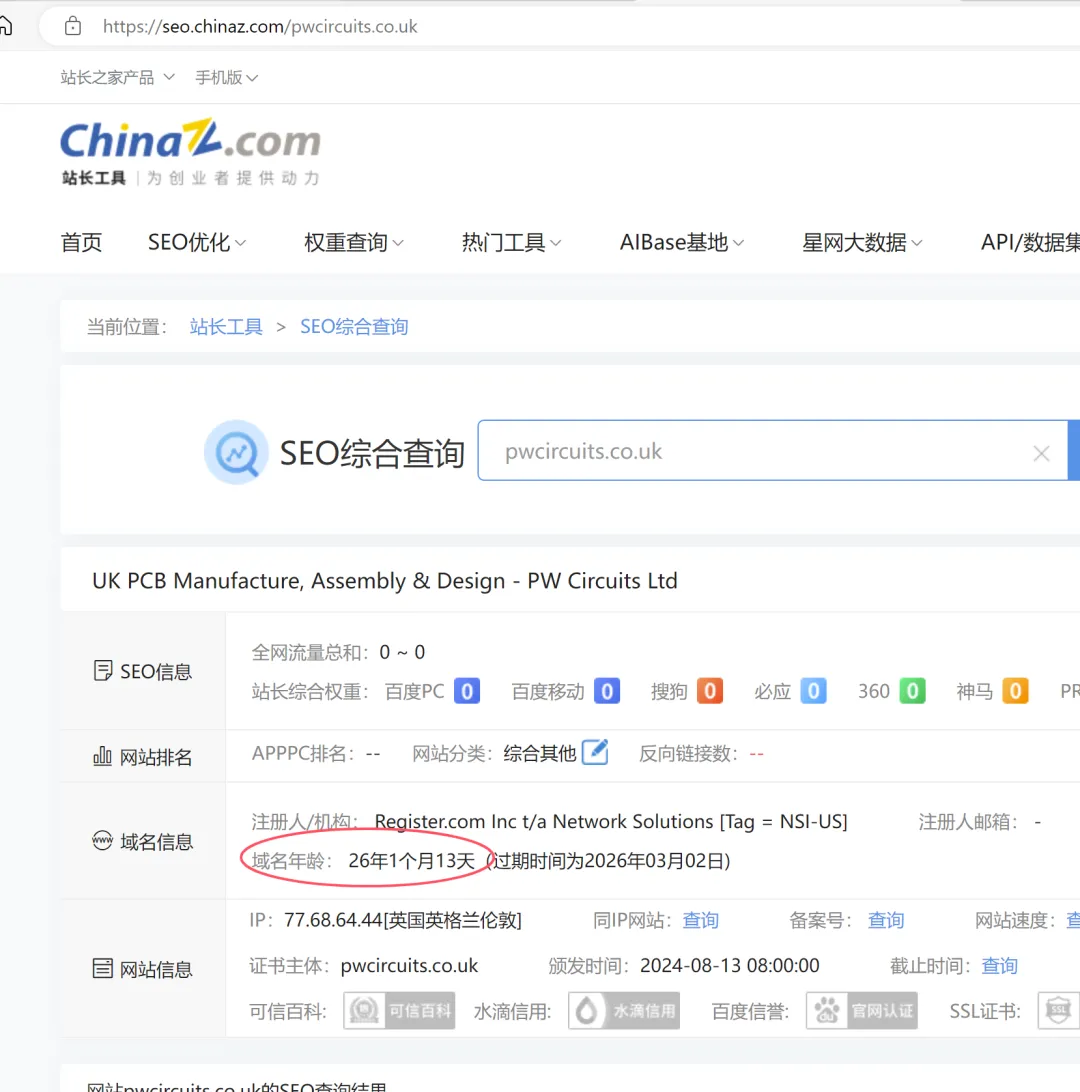Click the 证书主体 pwcircuits.co.uk value
This screenshot has height=1092, width=1080.
tap(409, 966)
